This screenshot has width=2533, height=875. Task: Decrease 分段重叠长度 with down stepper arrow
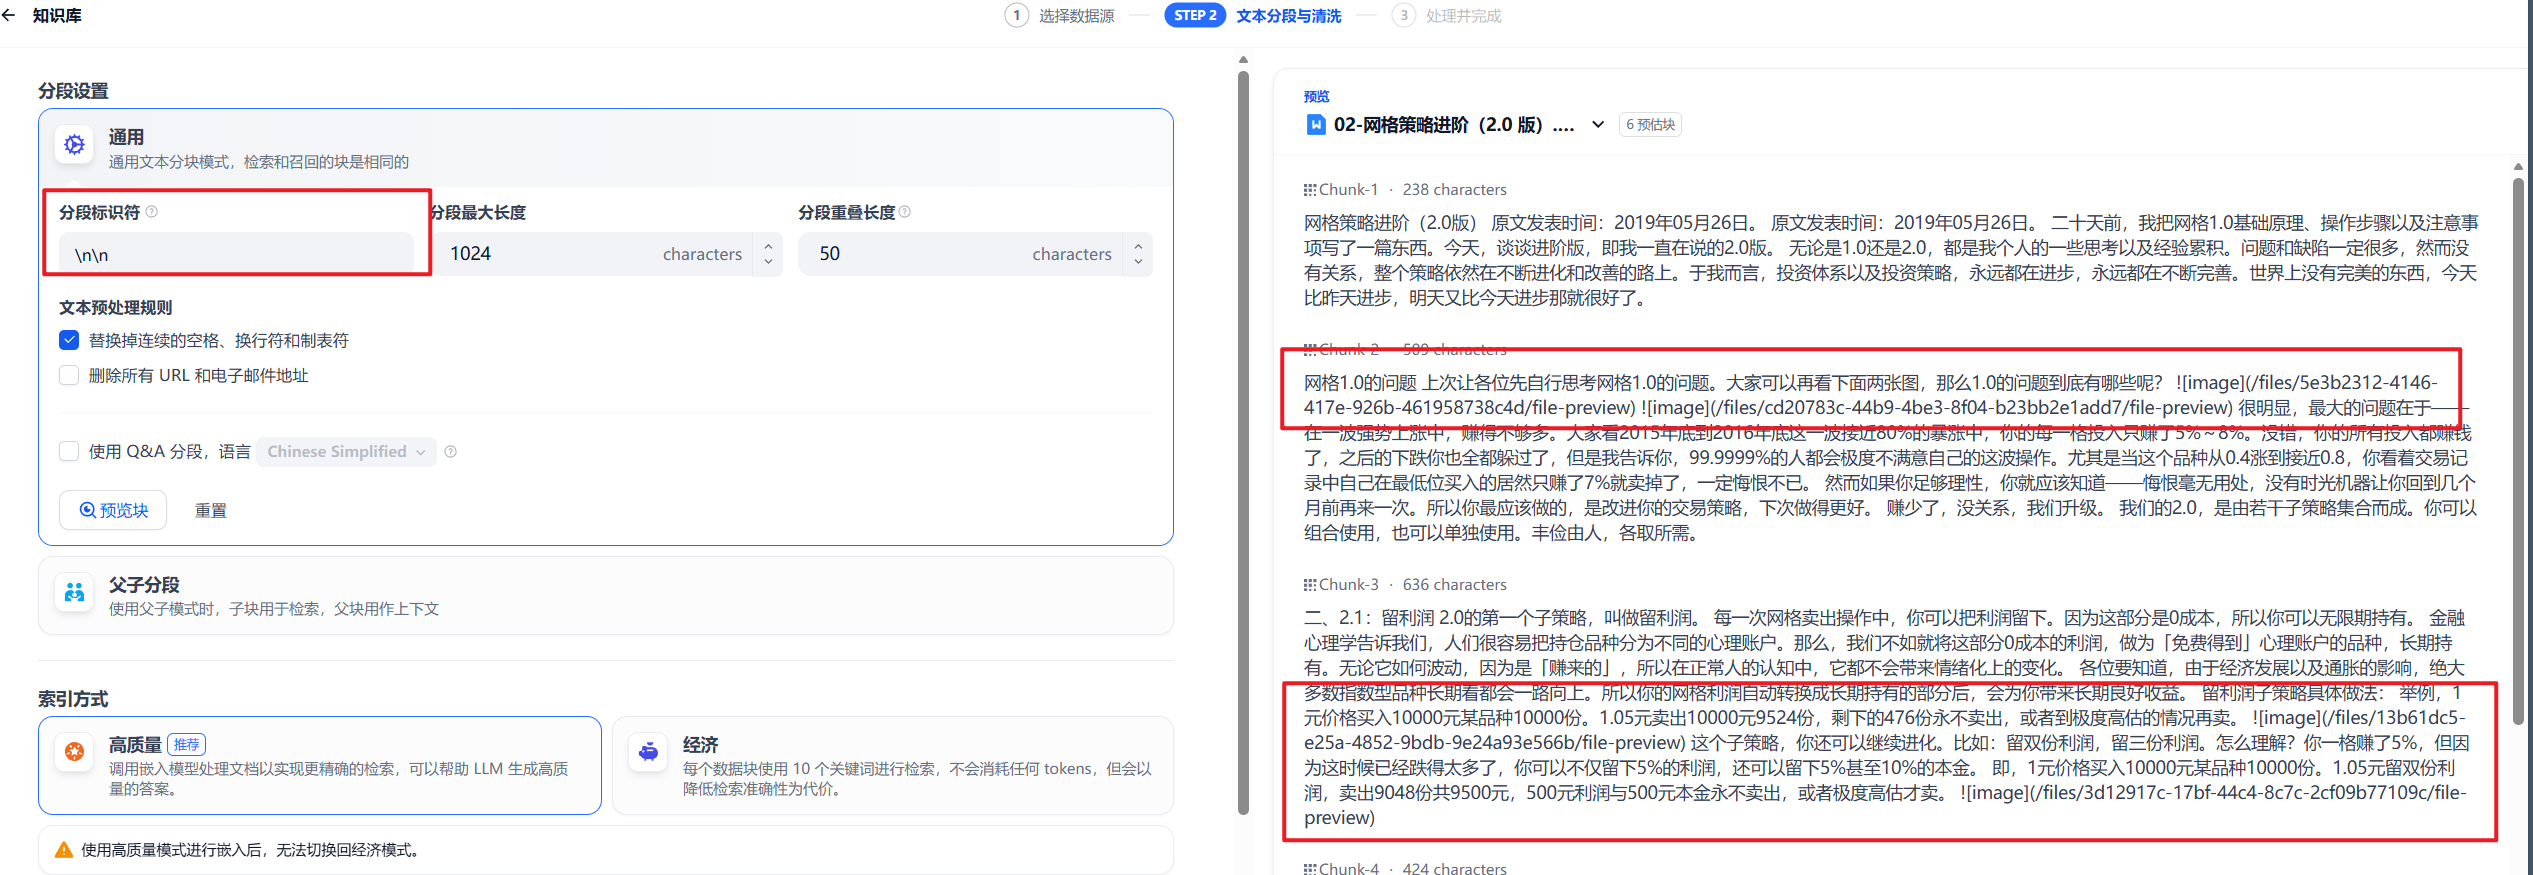1138,262
